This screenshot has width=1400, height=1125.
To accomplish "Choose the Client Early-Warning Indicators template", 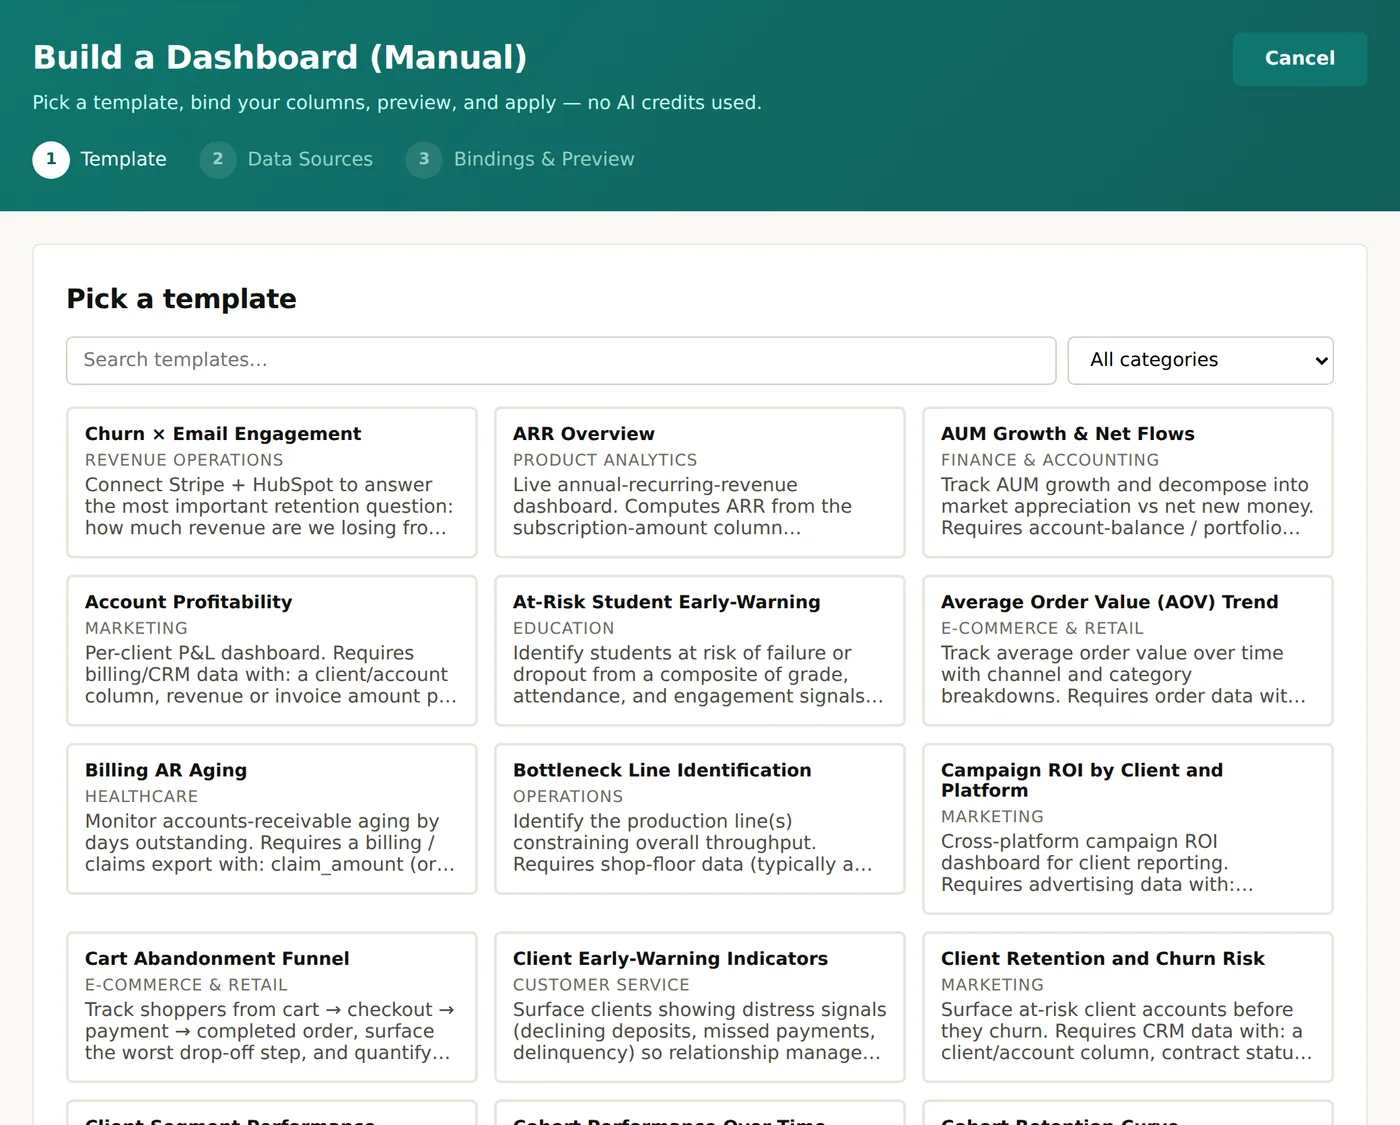I will pyautogui.click(x=700, y=1007).
